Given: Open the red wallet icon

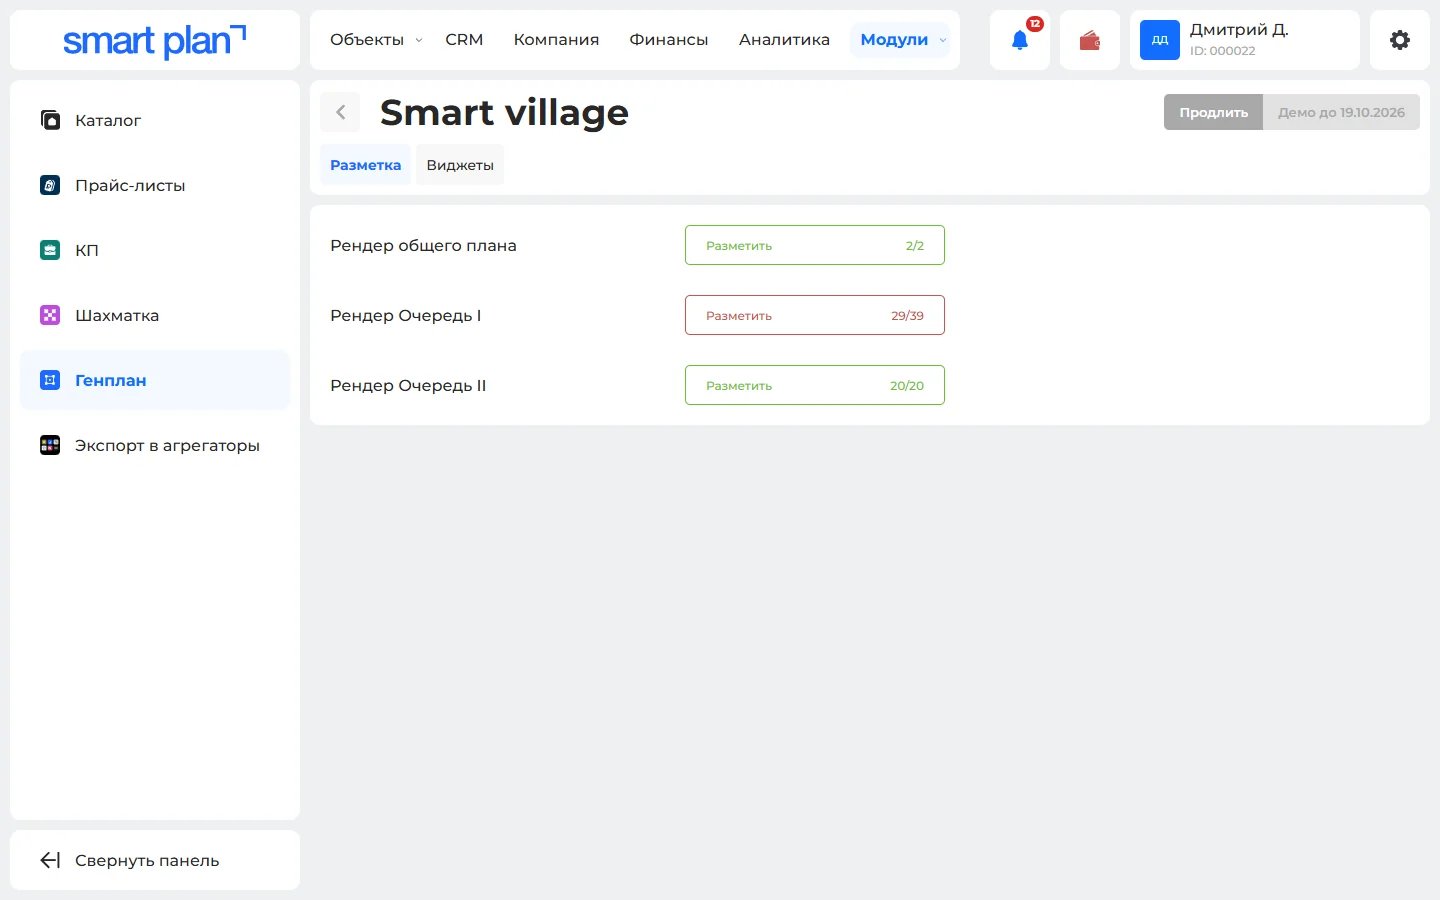Looking at the screenshot, I should click(x=1090, y=40).
